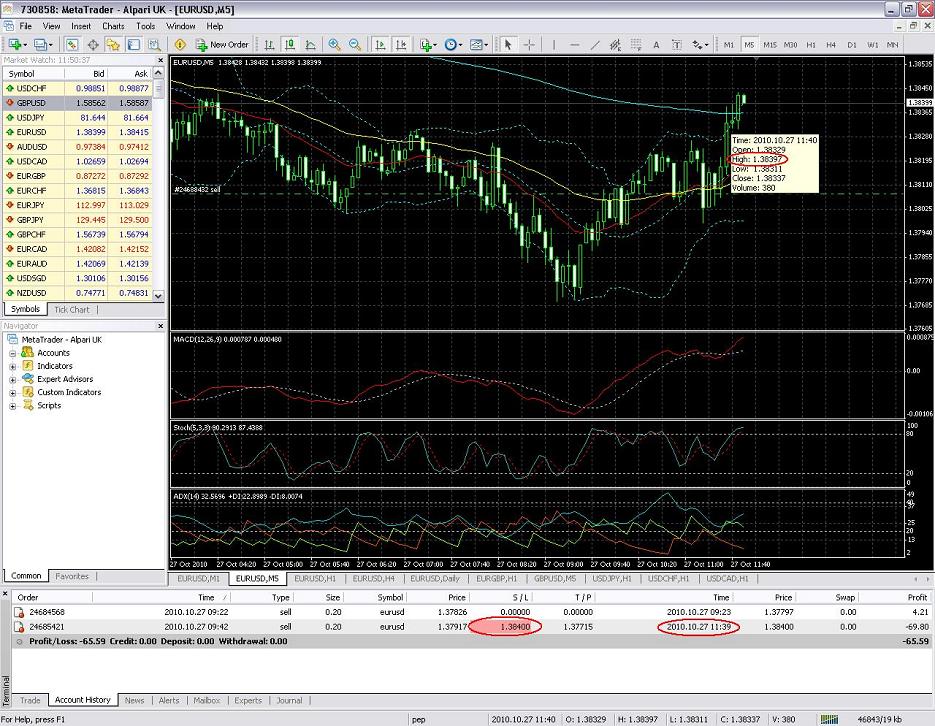Expand Expert Advisors in Navigator

point(14,379)
